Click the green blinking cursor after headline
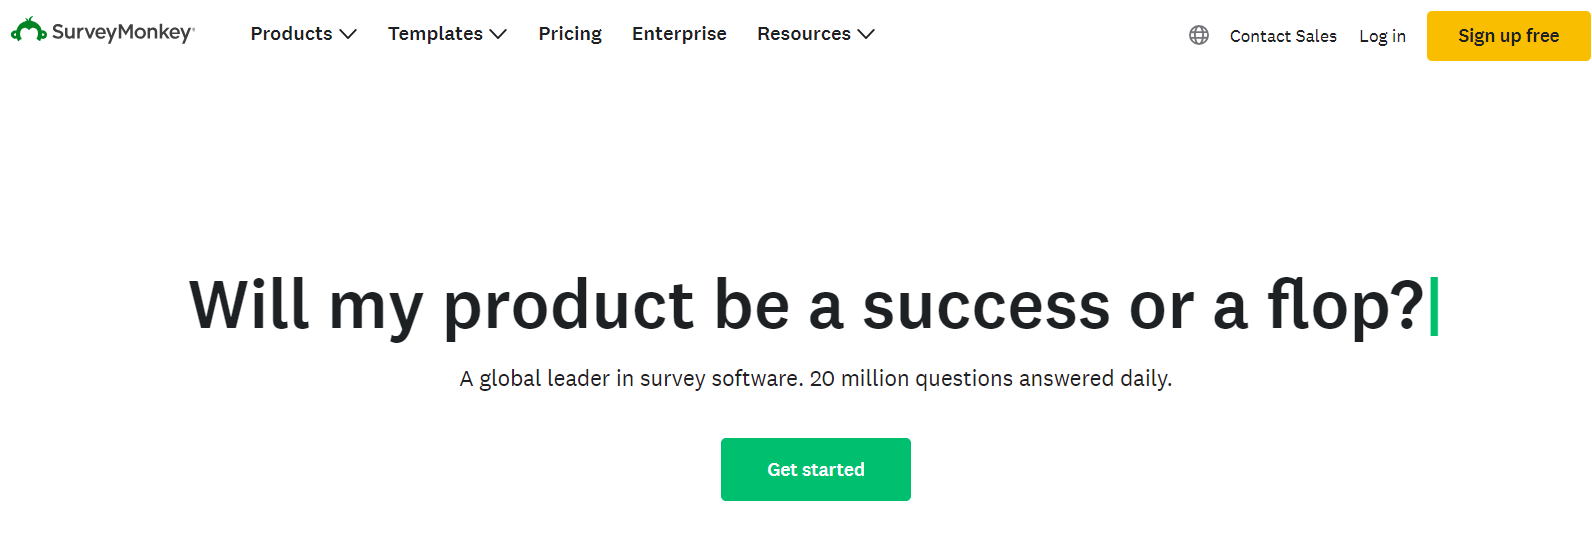 1434,306
